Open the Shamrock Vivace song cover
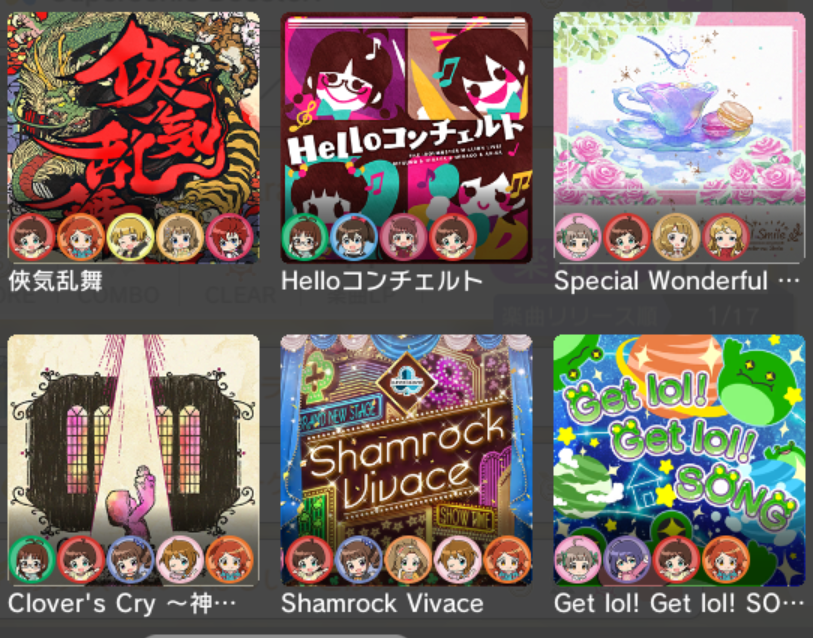Image resolution: width=813 pixels, height=638 pixels. click(406, 460)
